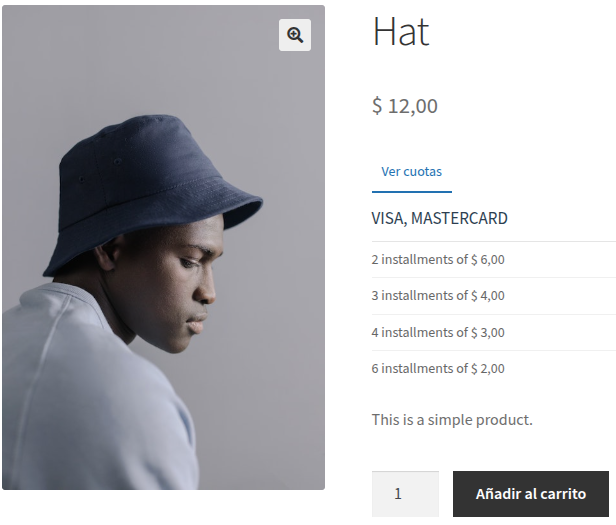The height and width of the screenshot is (525, 616).
Task: Choose the 4 installments of $ 3,00 row
Action: (438, 332)
